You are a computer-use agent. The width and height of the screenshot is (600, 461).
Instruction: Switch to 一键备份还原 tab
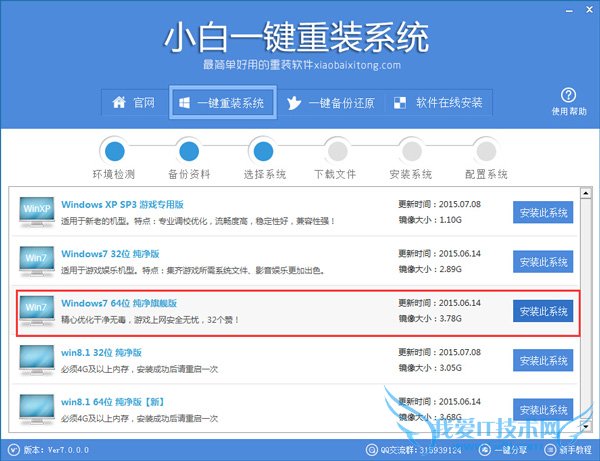pyautogui.click(x=331, y=103)
